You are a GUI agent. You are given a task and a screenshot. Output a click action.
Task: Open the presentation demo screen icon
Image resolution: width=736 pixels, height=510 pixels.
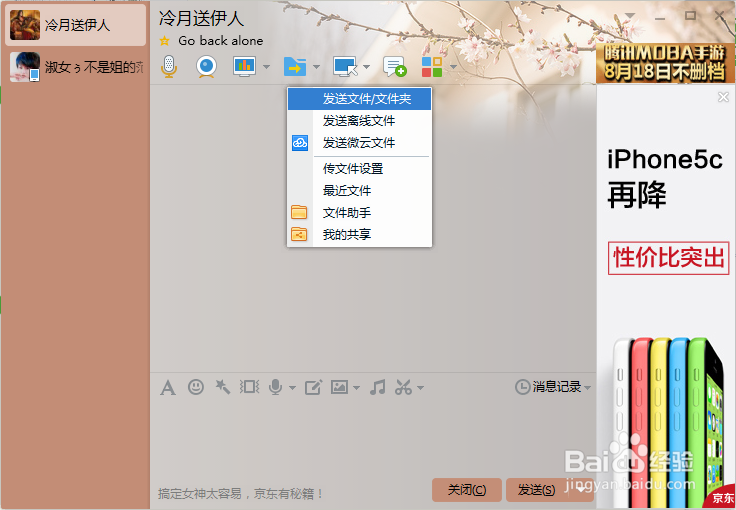click(x=245, y=67)
